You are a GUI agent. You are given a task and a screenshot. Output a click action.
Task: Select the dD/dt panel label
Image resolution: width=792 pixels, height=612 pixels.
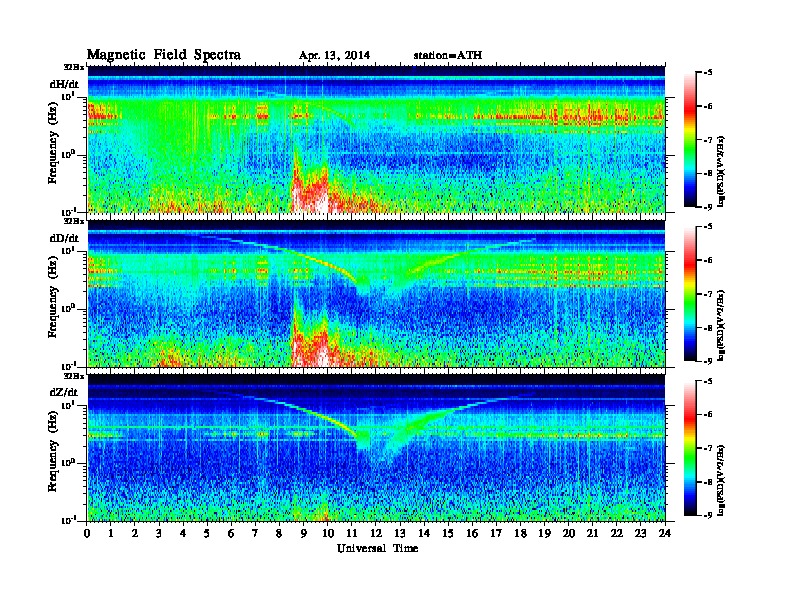click(x=64, y=238)
